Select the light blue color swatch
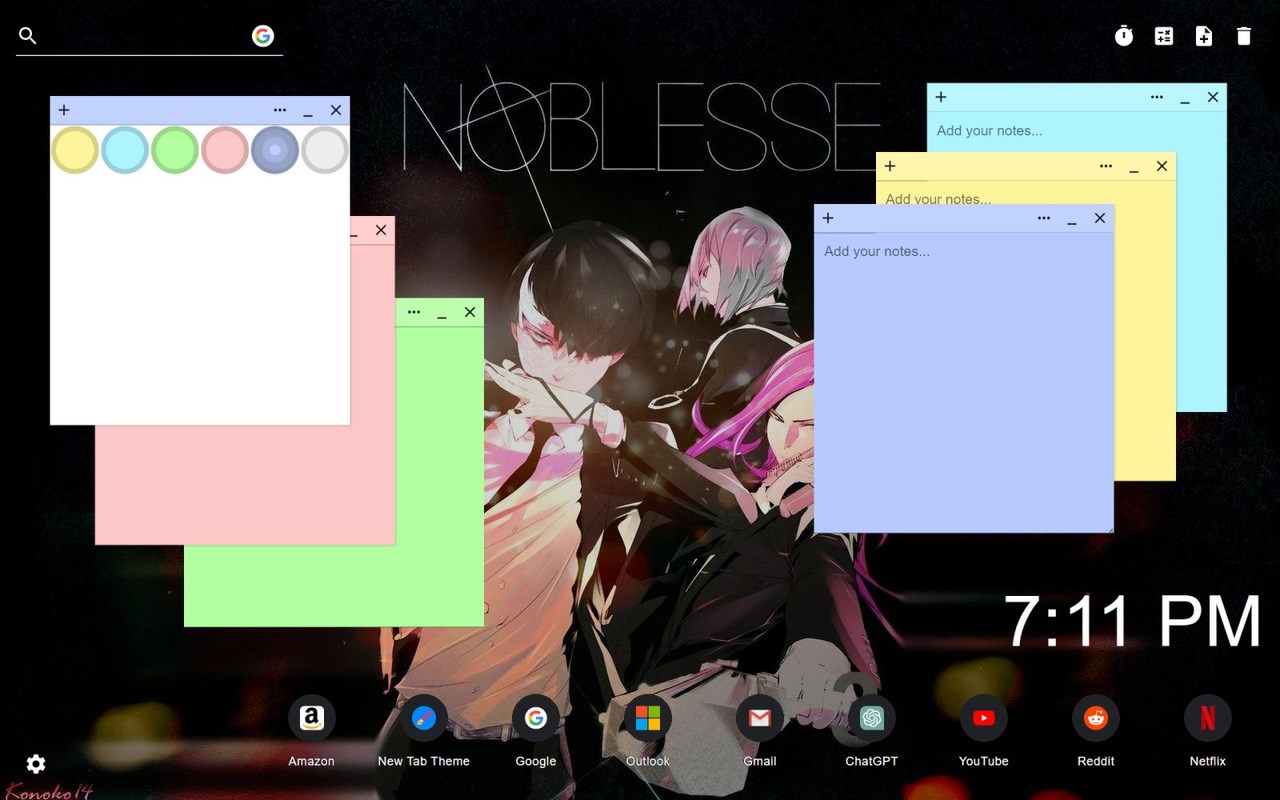This screenshot has width=1280, height=800. click(x=125, y=150)
